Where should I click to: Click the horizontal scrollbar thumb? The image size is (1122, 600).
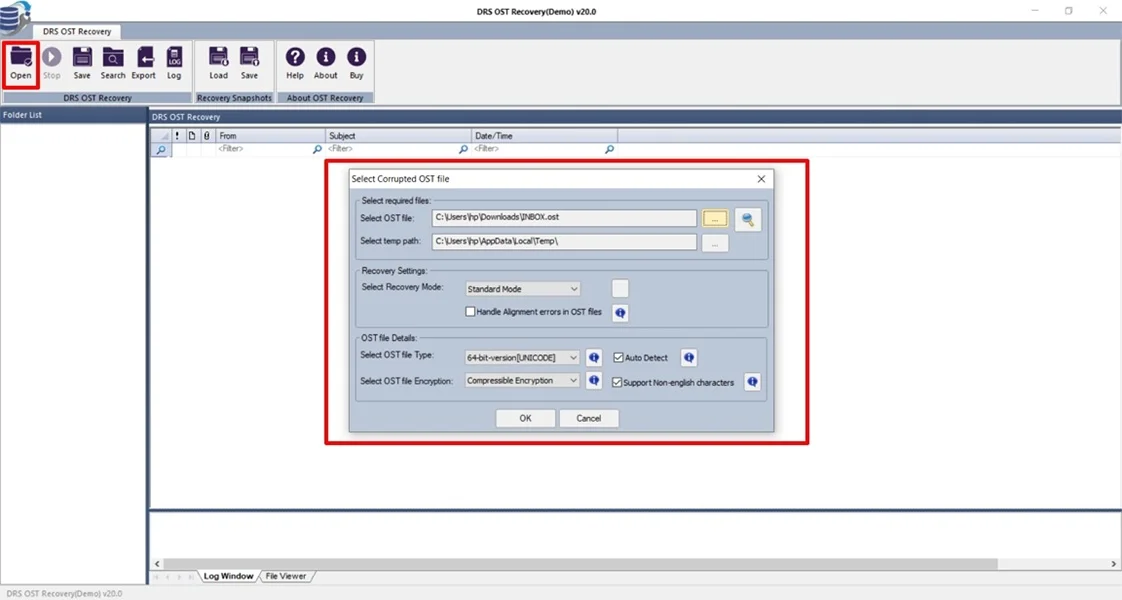point(580,564)
